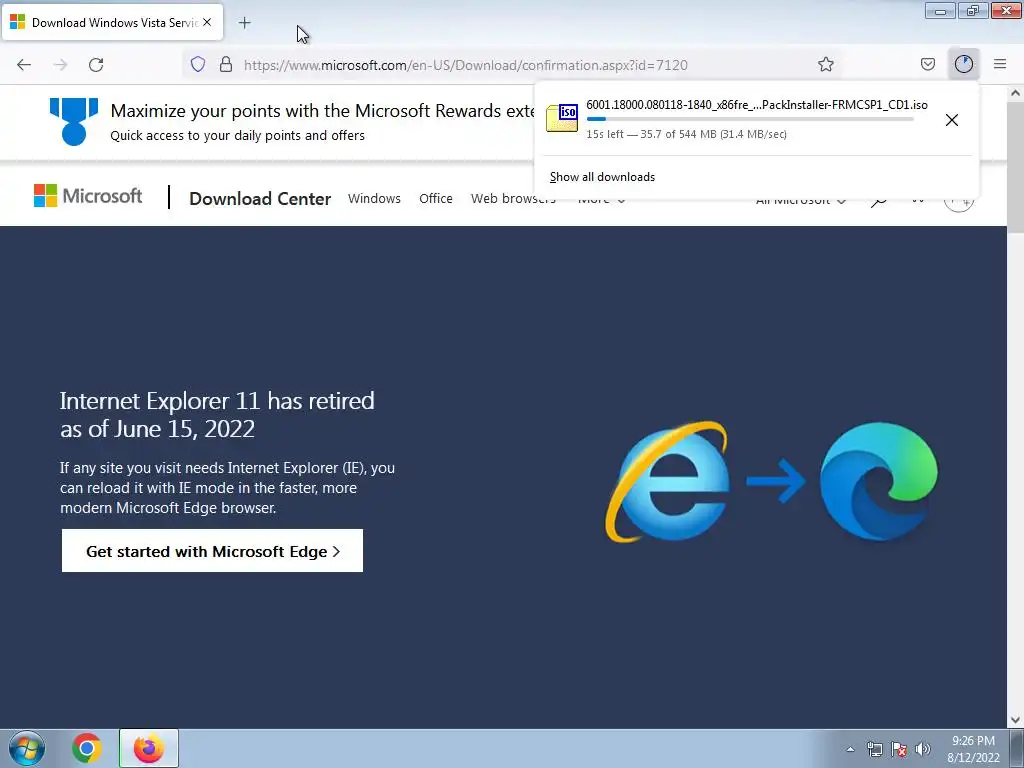1024x768 pixels.
Task: Open the Windows nav link
Action: [374, 199]
